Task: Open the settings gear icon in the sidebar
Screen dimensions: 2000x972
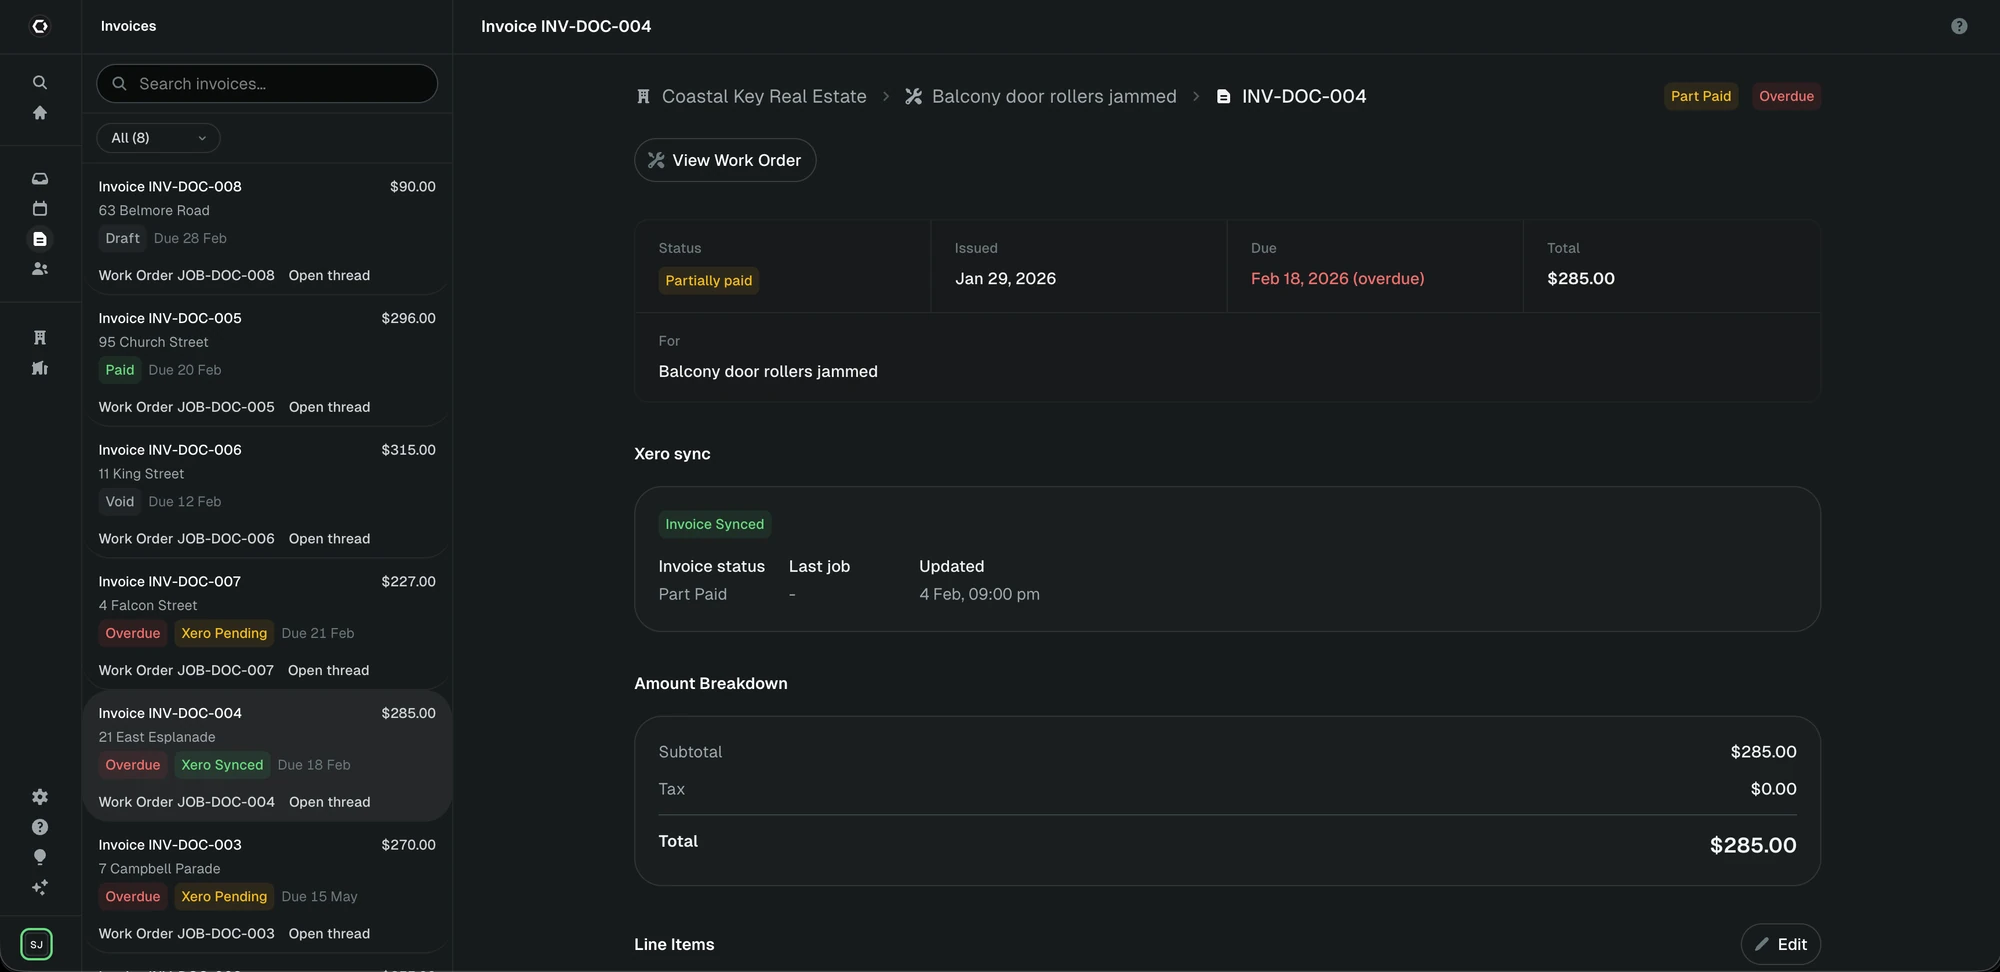Action: [x=40, y=797]
